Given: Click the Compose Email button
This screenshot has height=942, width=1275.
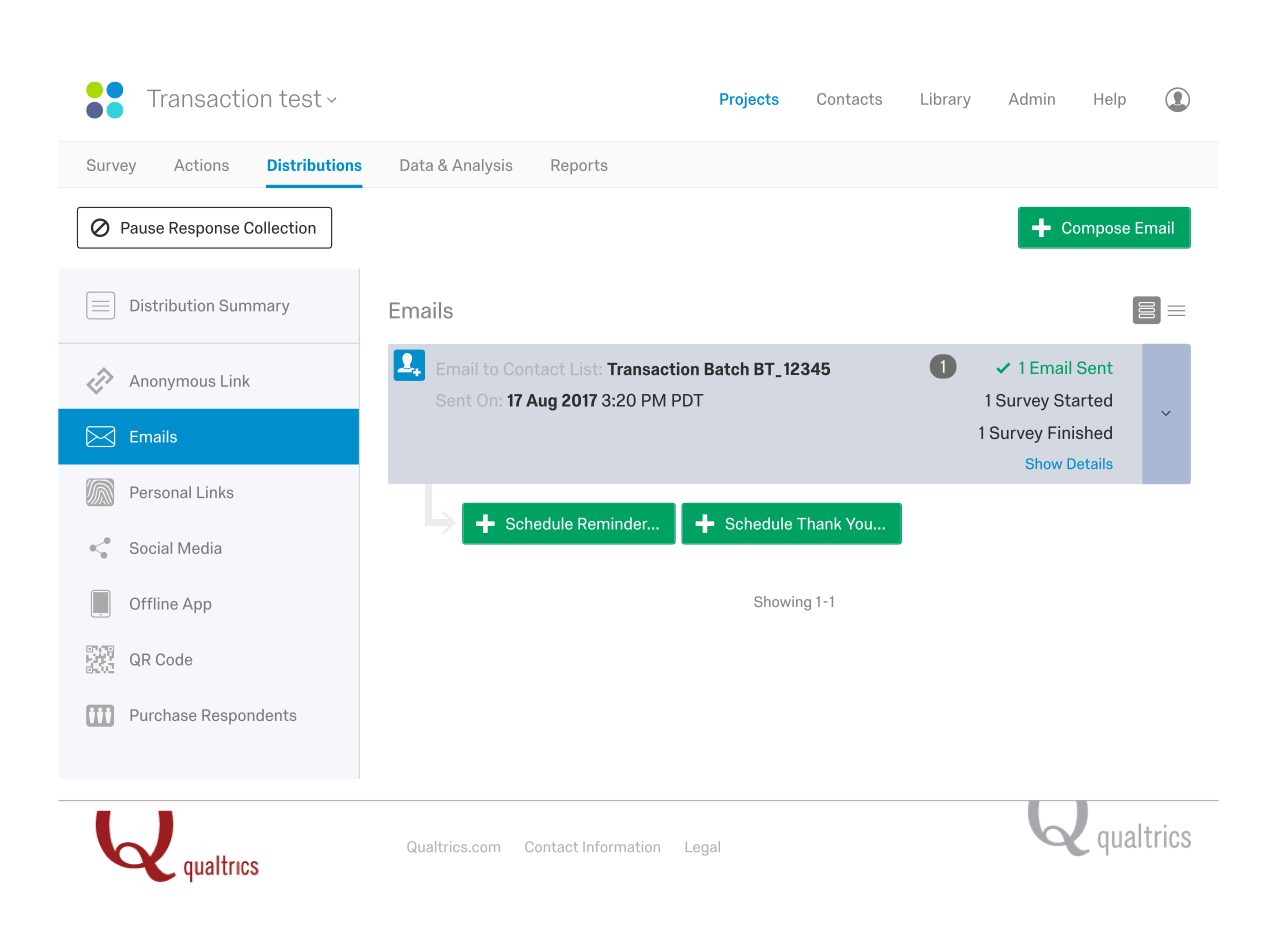Looking at the screenshot, I should (1104, 228).
